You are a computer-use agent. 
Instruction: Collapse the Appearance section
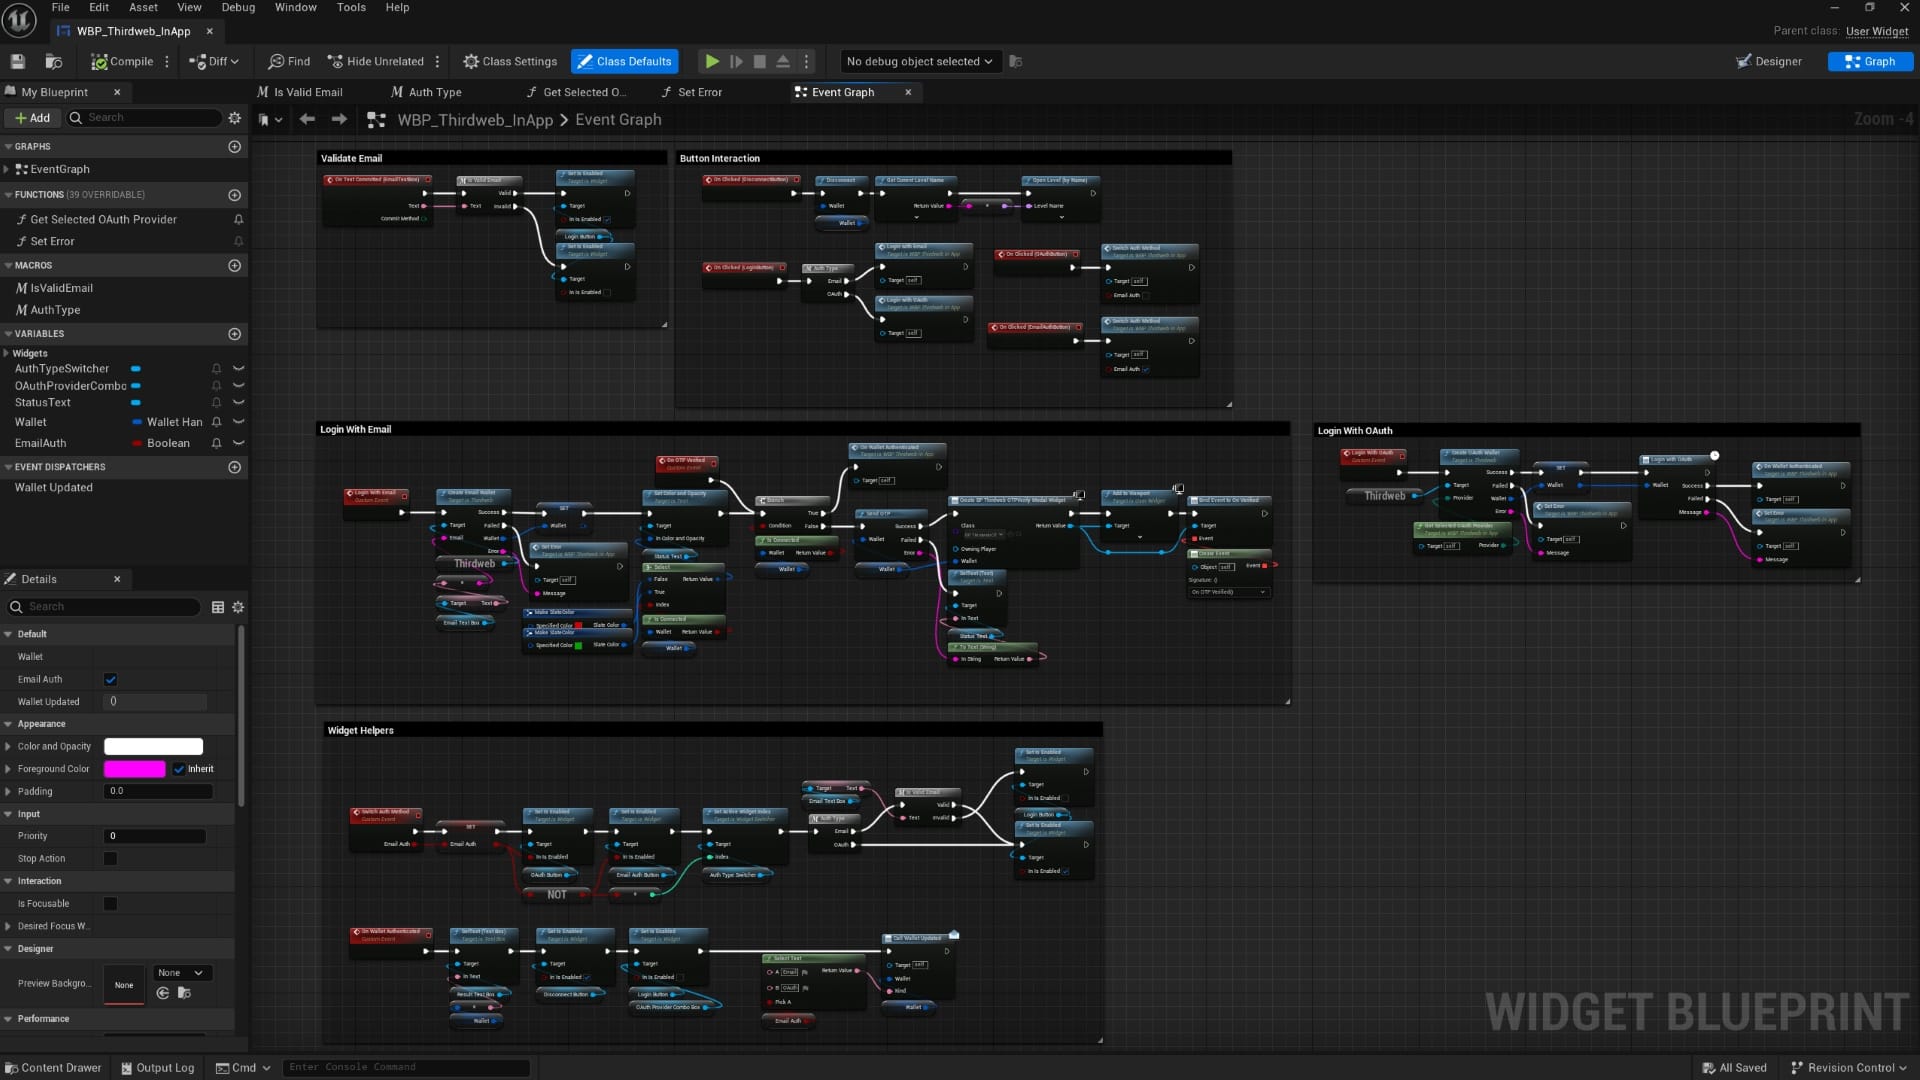click(8, 724)
